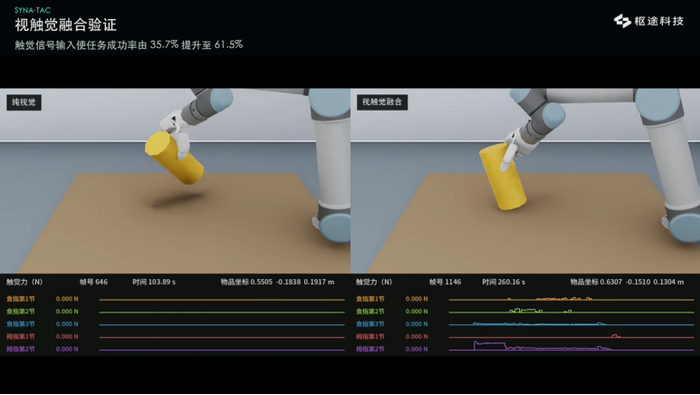
Task: Select 拇指第1节 in the right force panel
Action: [x=370, y=336]
